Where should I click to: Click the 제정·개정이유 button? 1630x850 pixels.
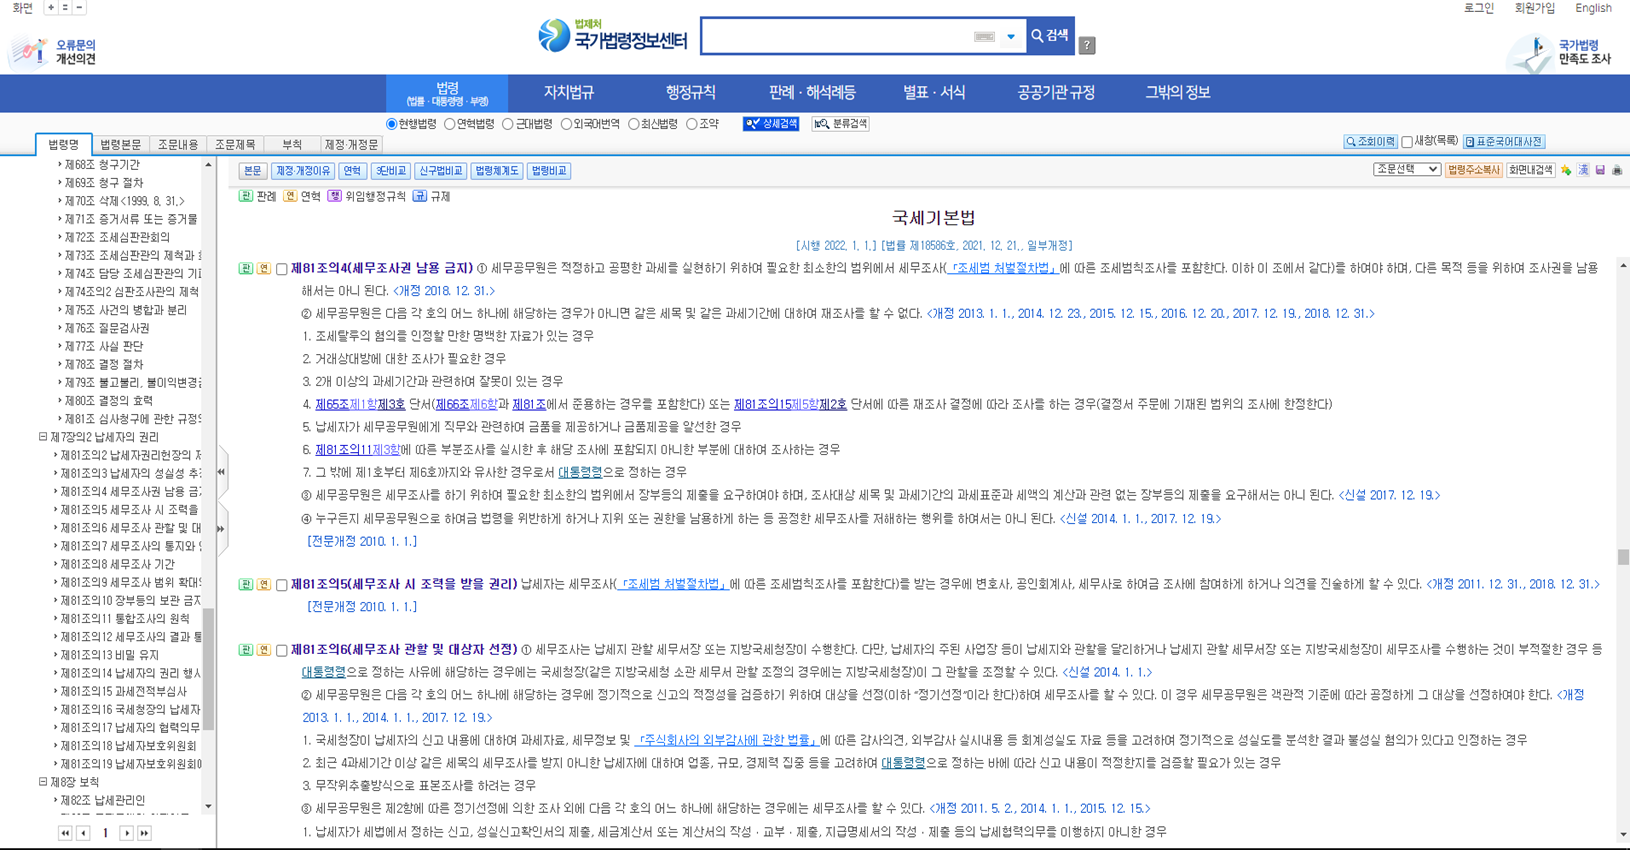(x=303, y=171)
